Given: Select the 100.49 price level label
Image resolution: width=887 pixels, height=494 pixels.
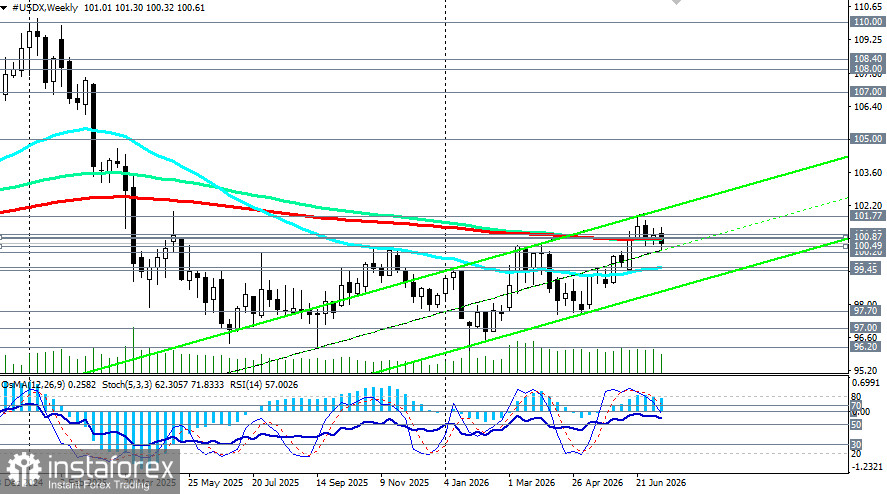Looking at the screenshot, I should point(867,246).
